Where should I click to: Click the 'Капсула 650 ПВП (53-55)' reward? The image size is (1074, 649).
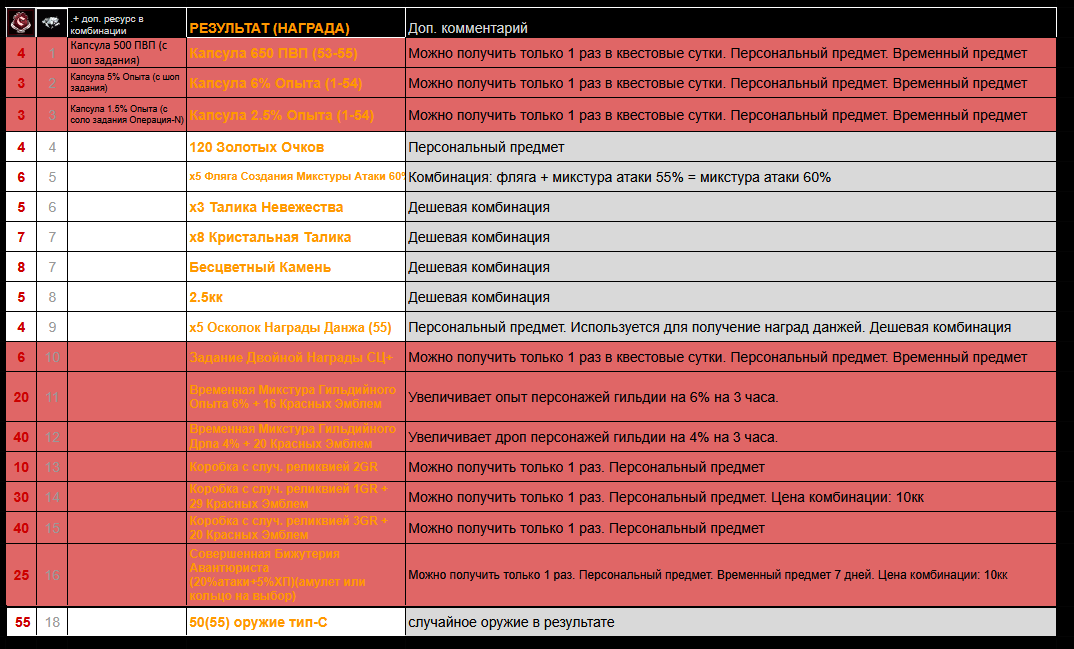click(x=273, y=54)
